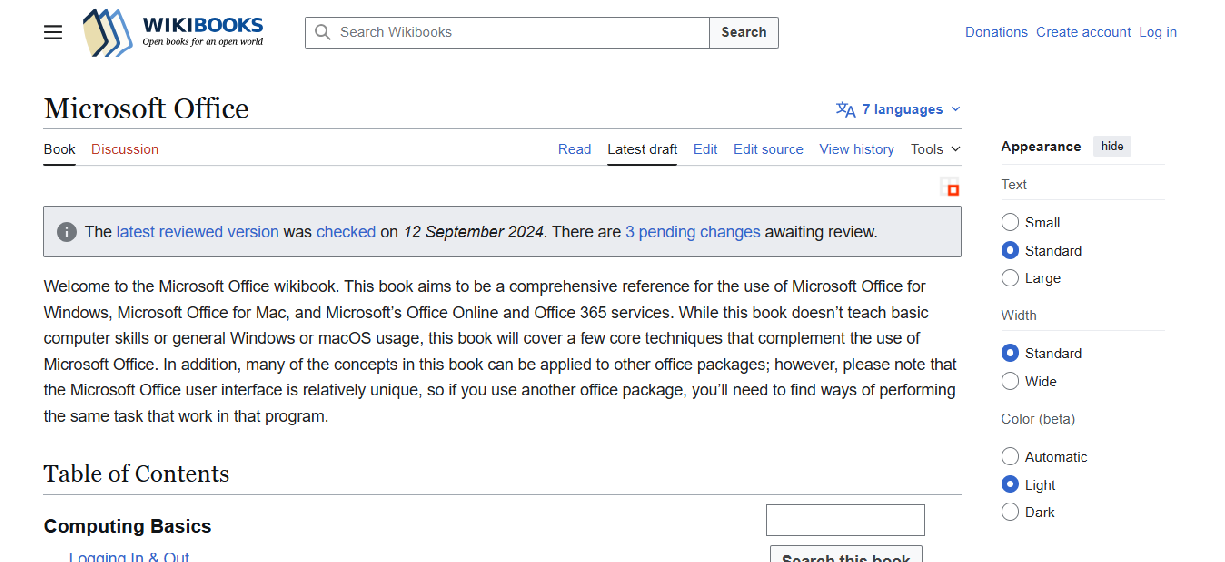Click the checked link
The image size is (1225, 562).
346,232
